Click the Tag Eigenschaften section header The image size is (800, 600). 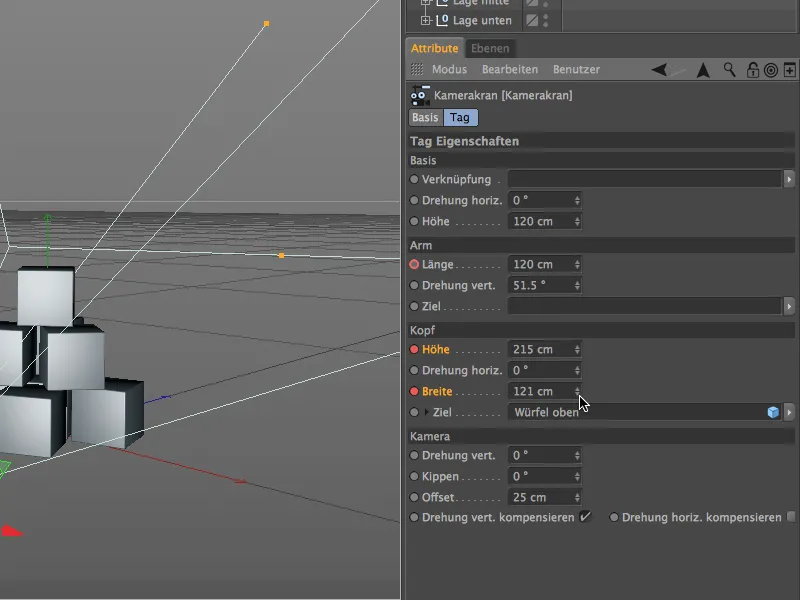pyautogui.click(x=601, y=141)
